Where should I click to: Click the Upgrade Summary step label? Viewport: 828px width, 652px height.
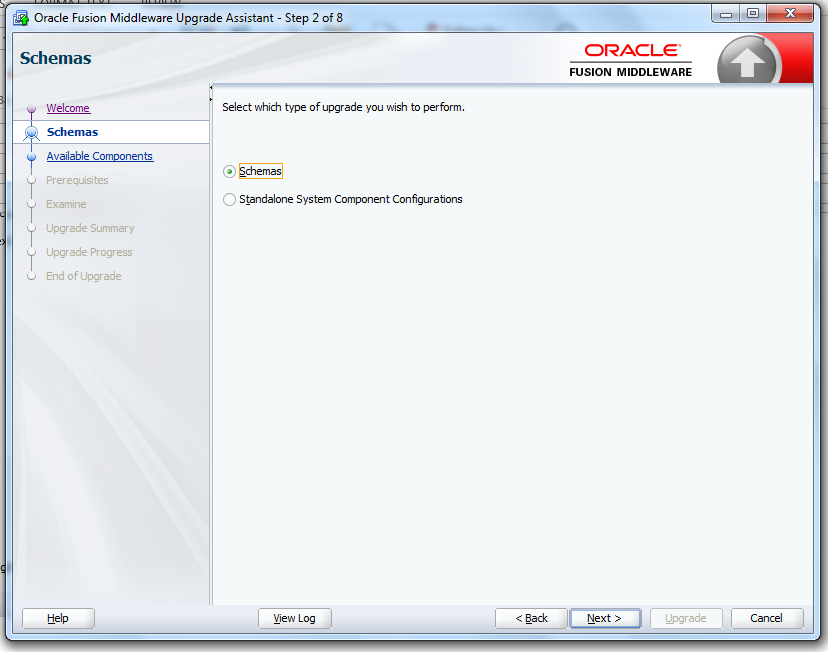tap(90, 229)
